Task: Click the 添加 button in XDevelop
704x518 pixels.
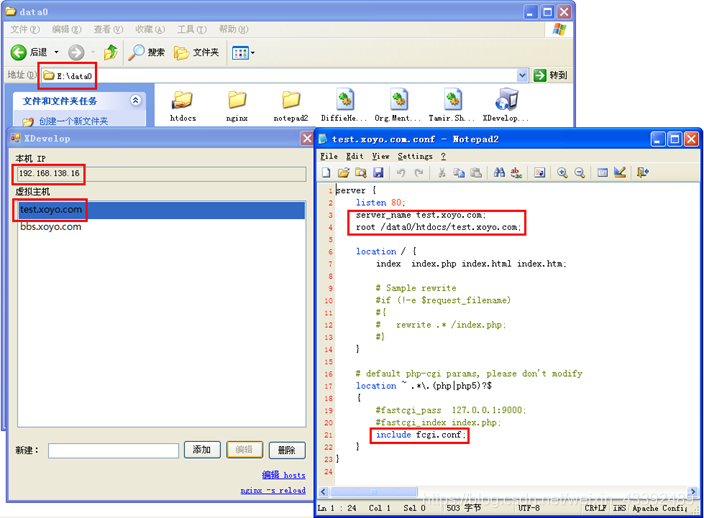Action: (x=202, y=450)
